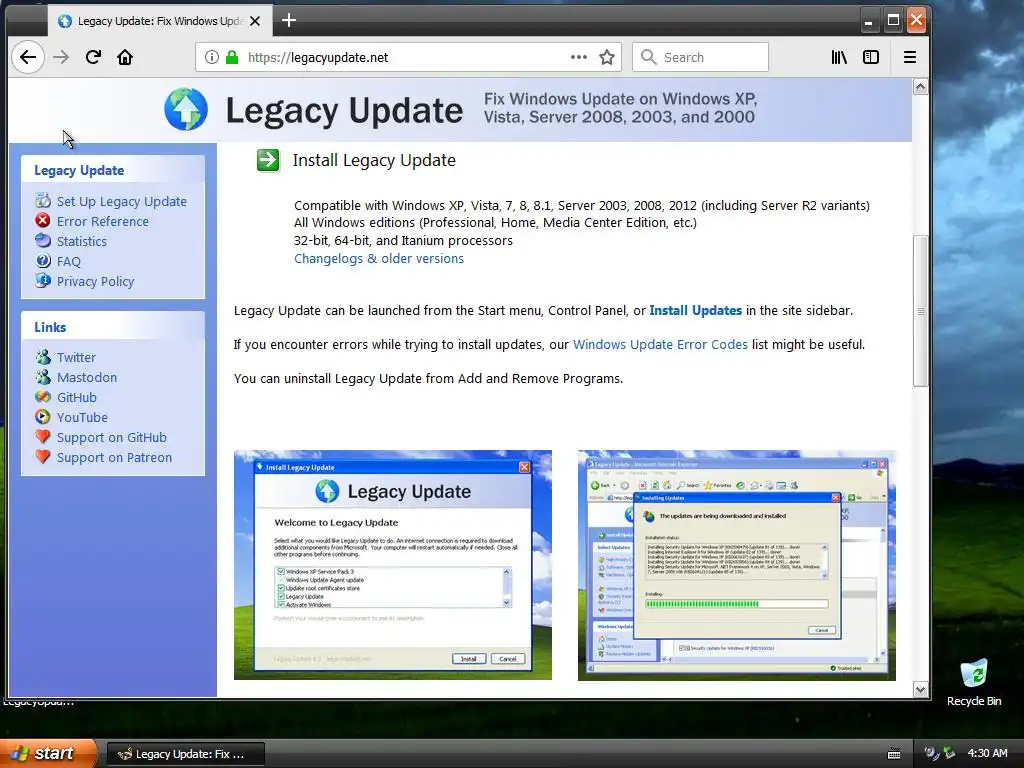Open the Firefox hamburger menu
This screenshot has width=1024, height=768.
click(910, 57)
